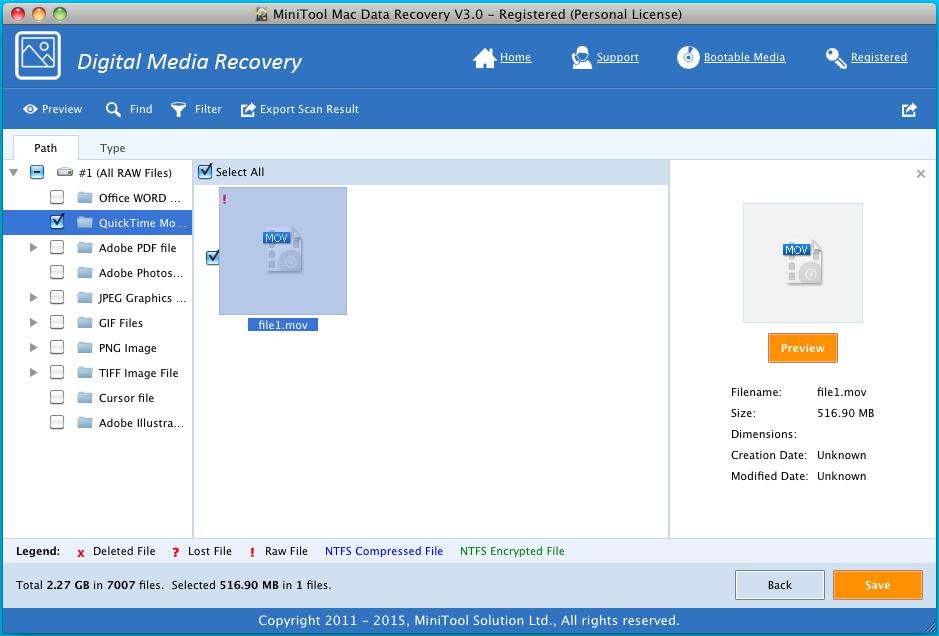Screen dimensions: 939x636
Task: Click the Office WORD folder icon
Action: tap(84, 198)
